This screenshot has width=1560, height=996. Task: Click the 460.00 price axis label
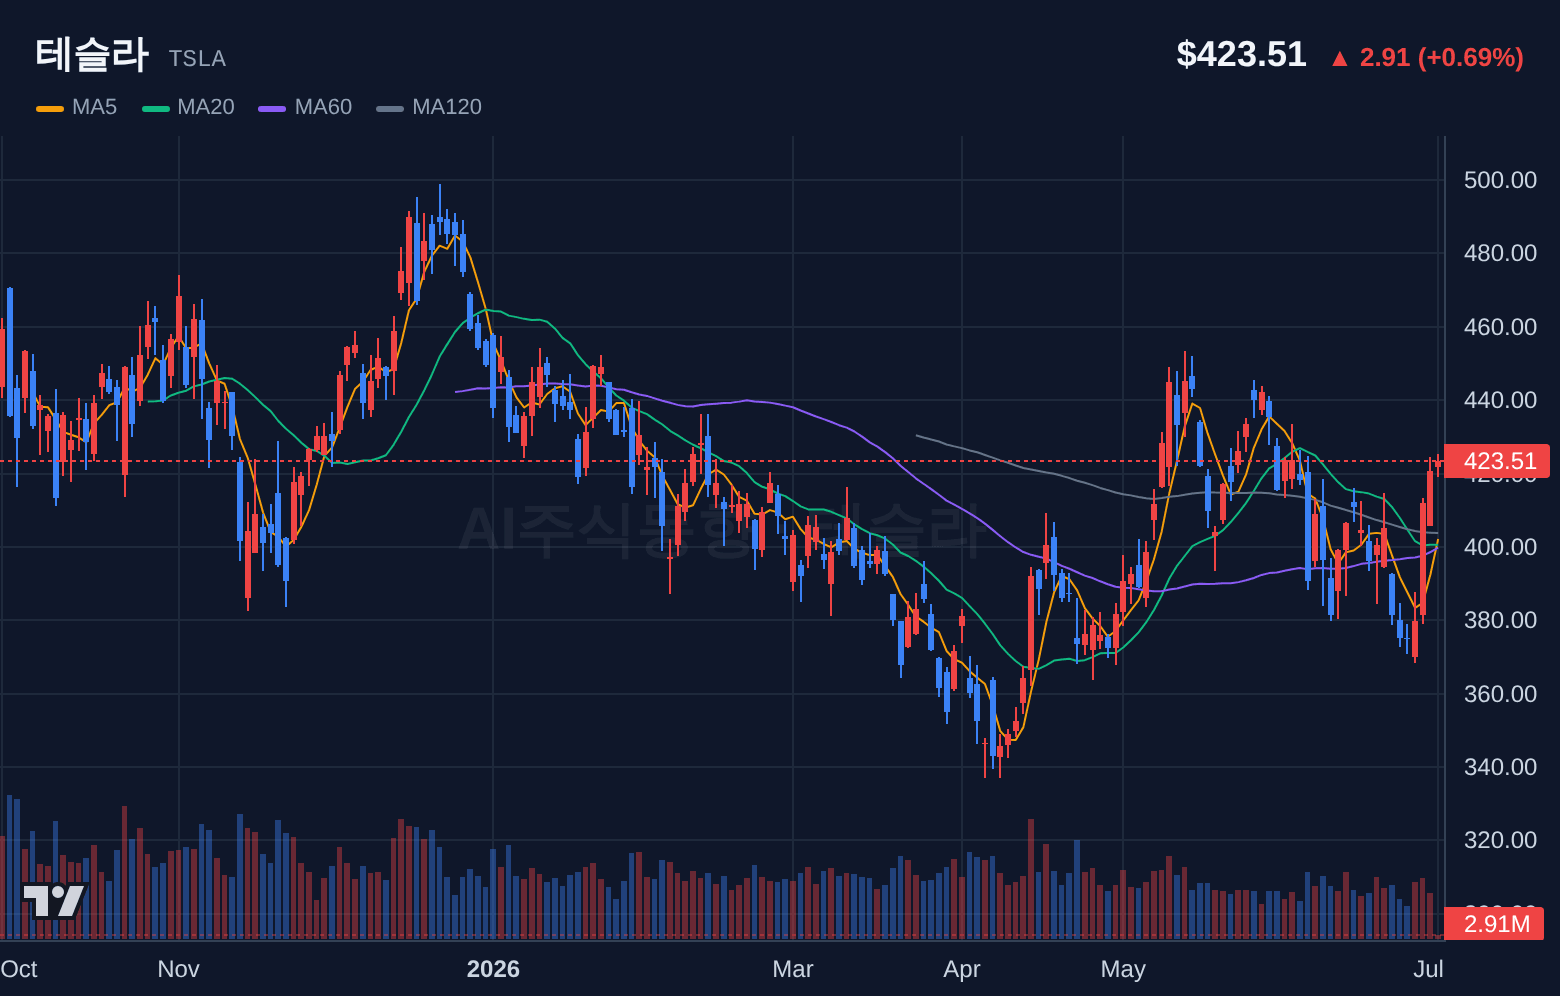1500,327
